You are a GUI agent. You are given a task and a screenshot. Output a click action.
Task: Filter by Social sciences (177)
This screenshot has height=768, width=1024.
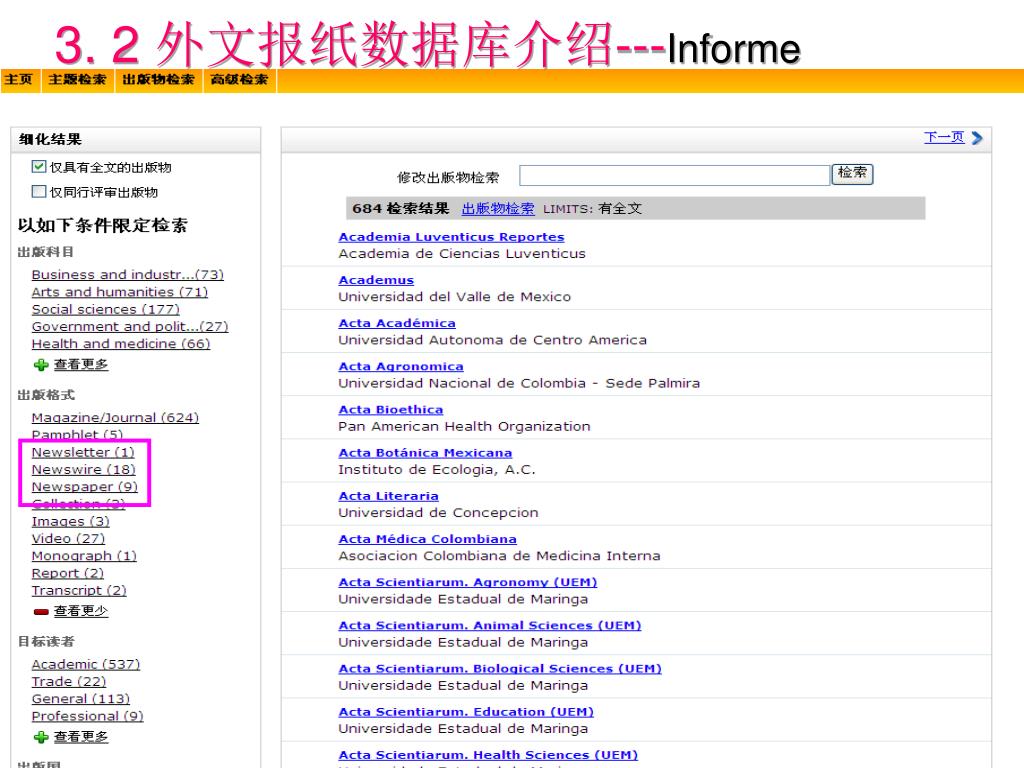pos(106,310)
